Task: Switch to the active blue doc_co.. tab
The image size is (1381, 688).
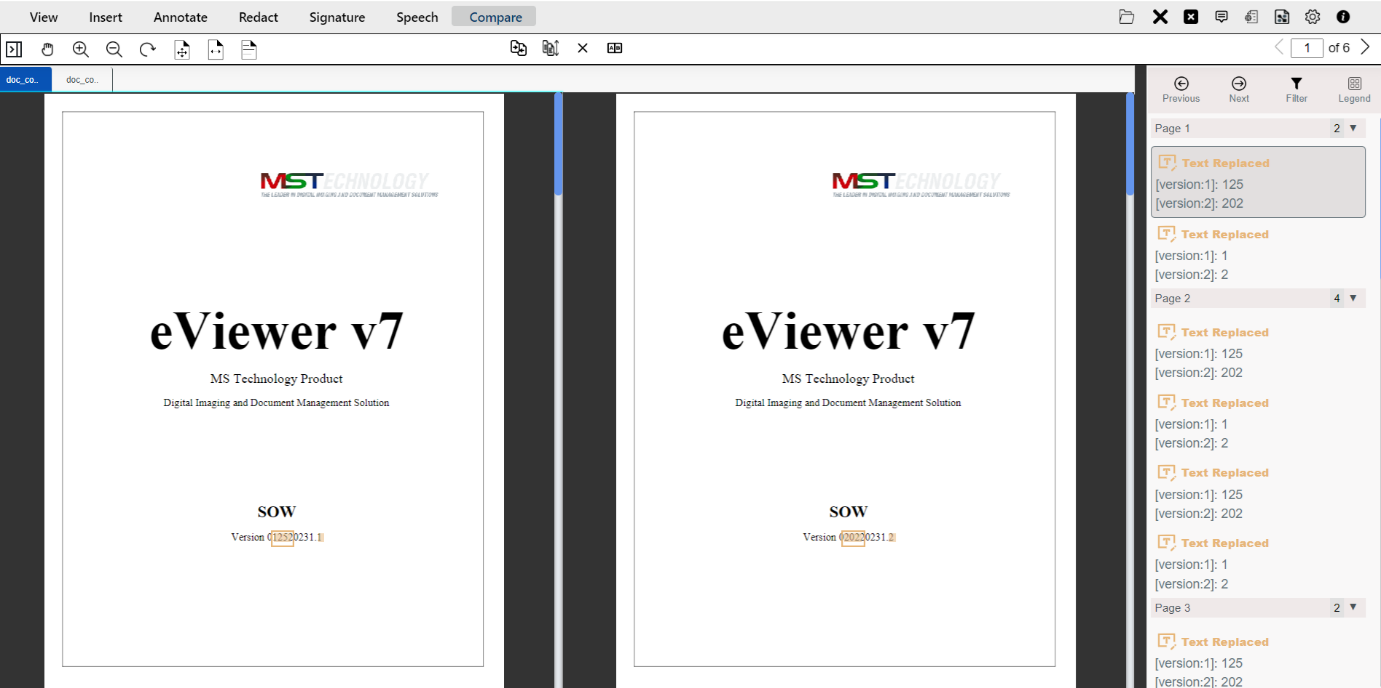Action: pos(26,80)
